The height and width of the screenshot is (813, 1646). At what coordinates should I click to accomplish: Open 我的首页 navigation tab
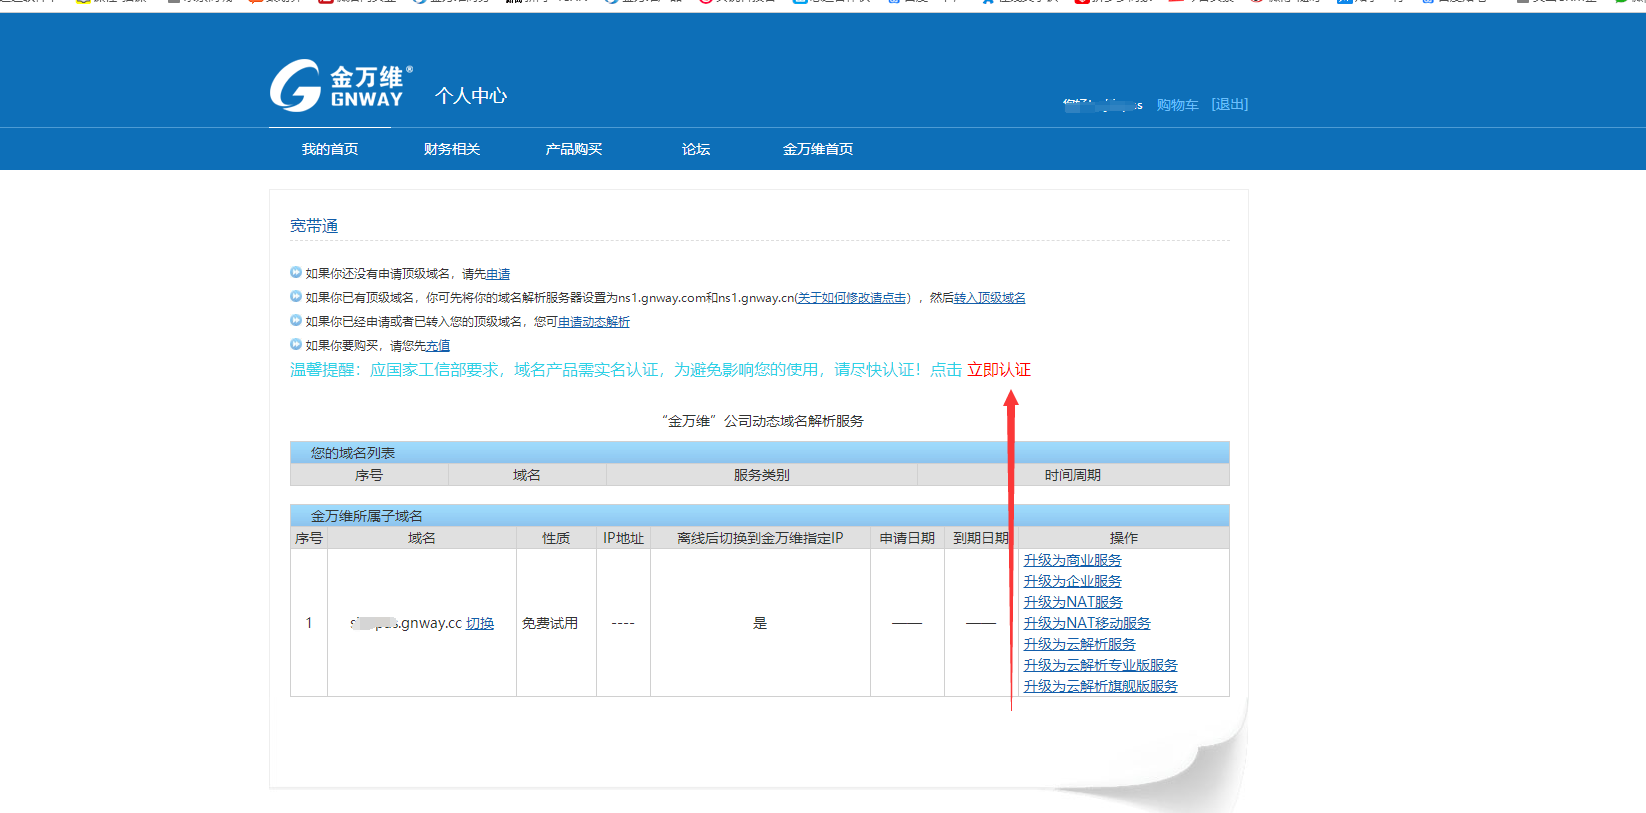330,149
